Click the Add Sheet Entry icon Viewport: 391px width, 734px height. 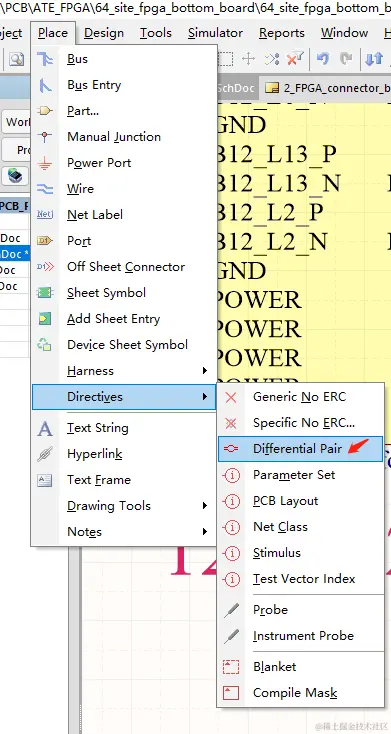click(45, 319)
